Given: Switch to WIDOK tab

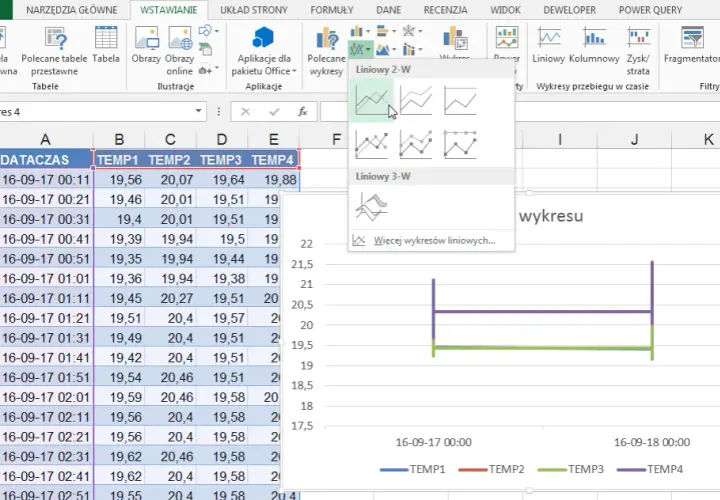Looking at the screenshot, I should [x=505, y=10].
